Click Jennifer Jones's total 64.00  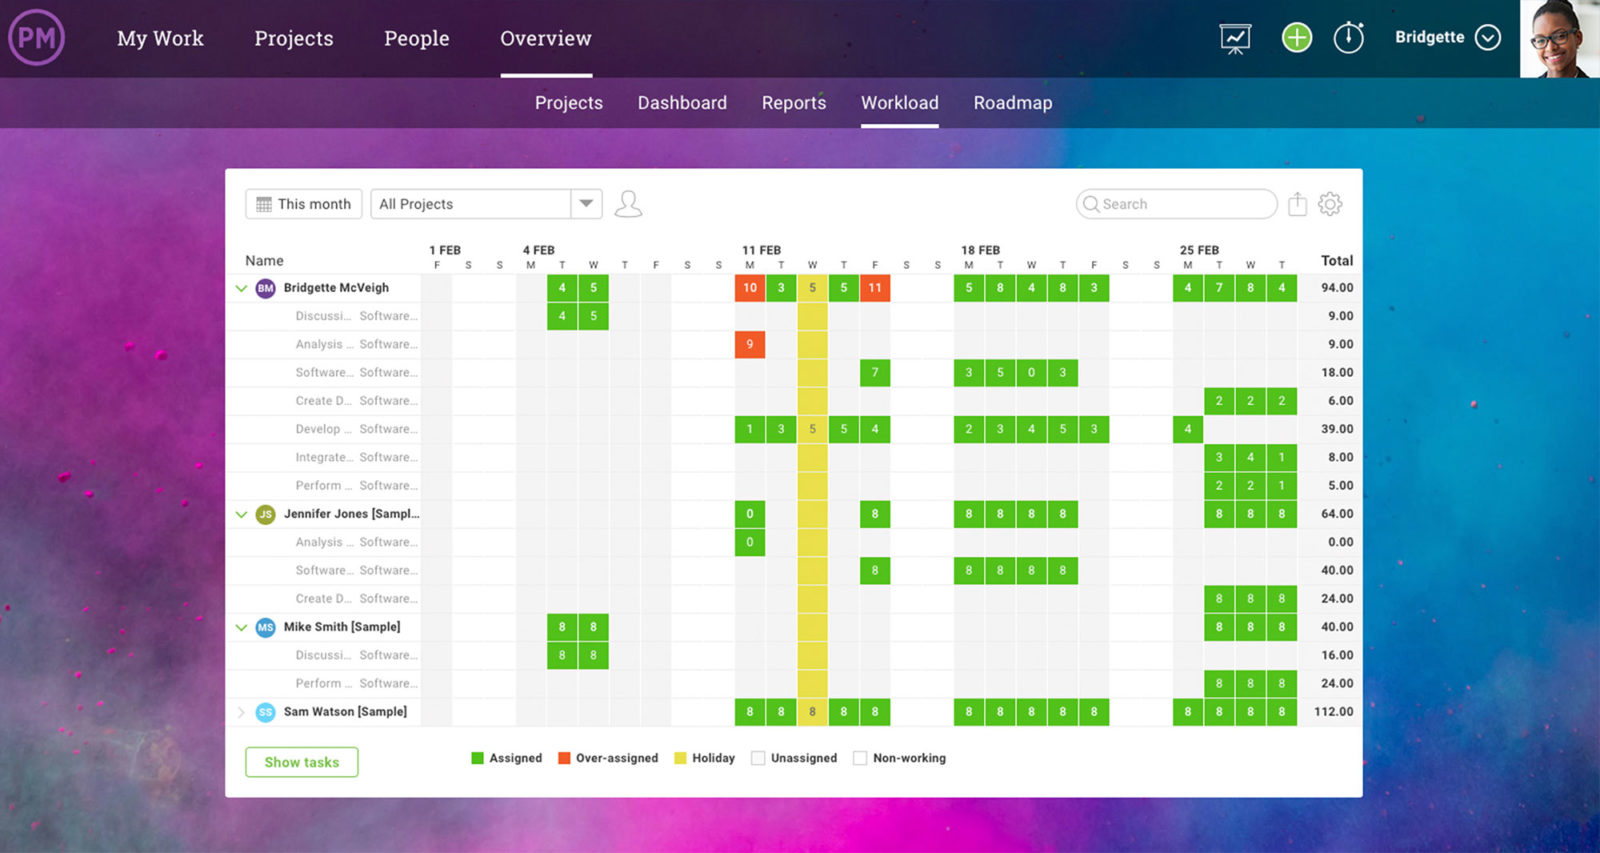click(x=1337, y=514)
